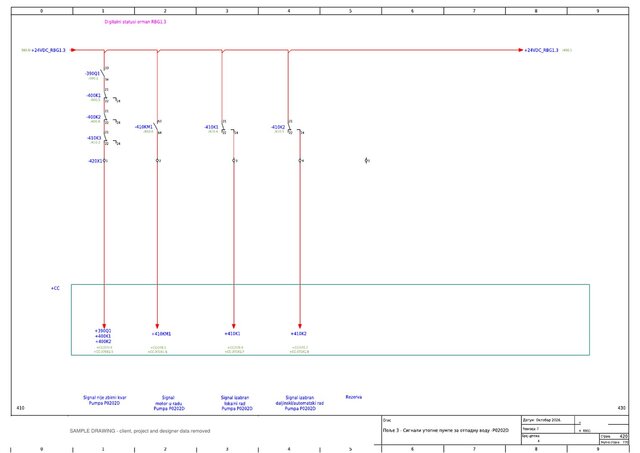Click the '+410KM1' destination label
The height and width of the screenshot is (453, 640).
pos(161,334)
